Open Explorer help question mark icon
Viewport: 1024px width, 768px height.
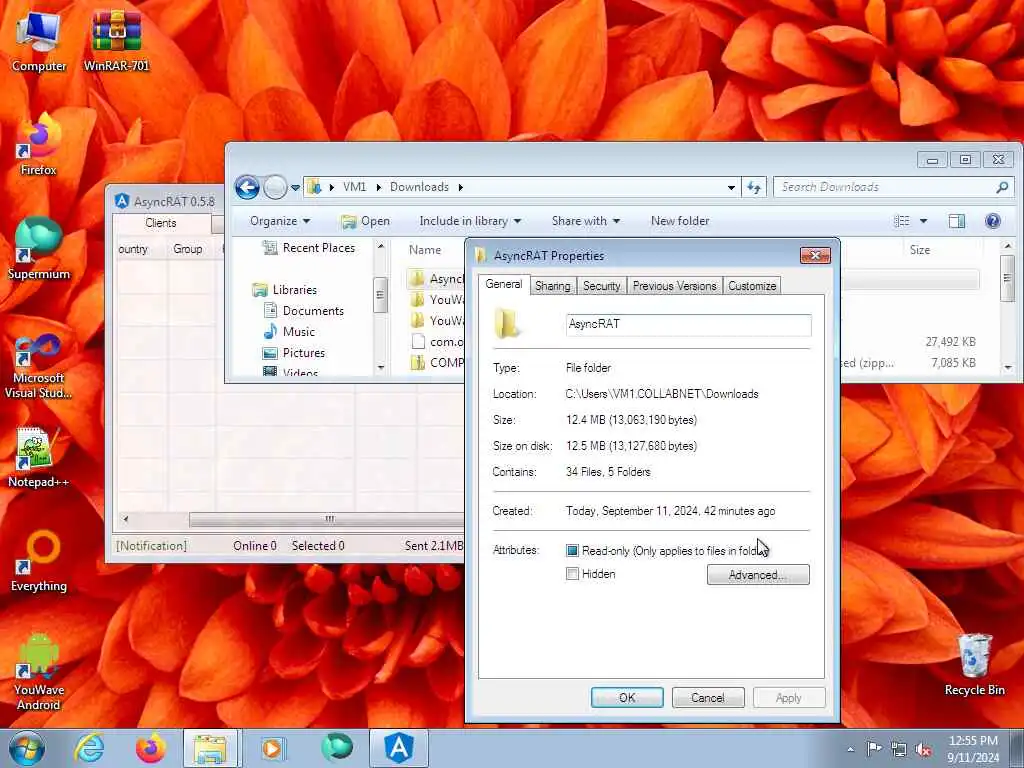(993, 221)
